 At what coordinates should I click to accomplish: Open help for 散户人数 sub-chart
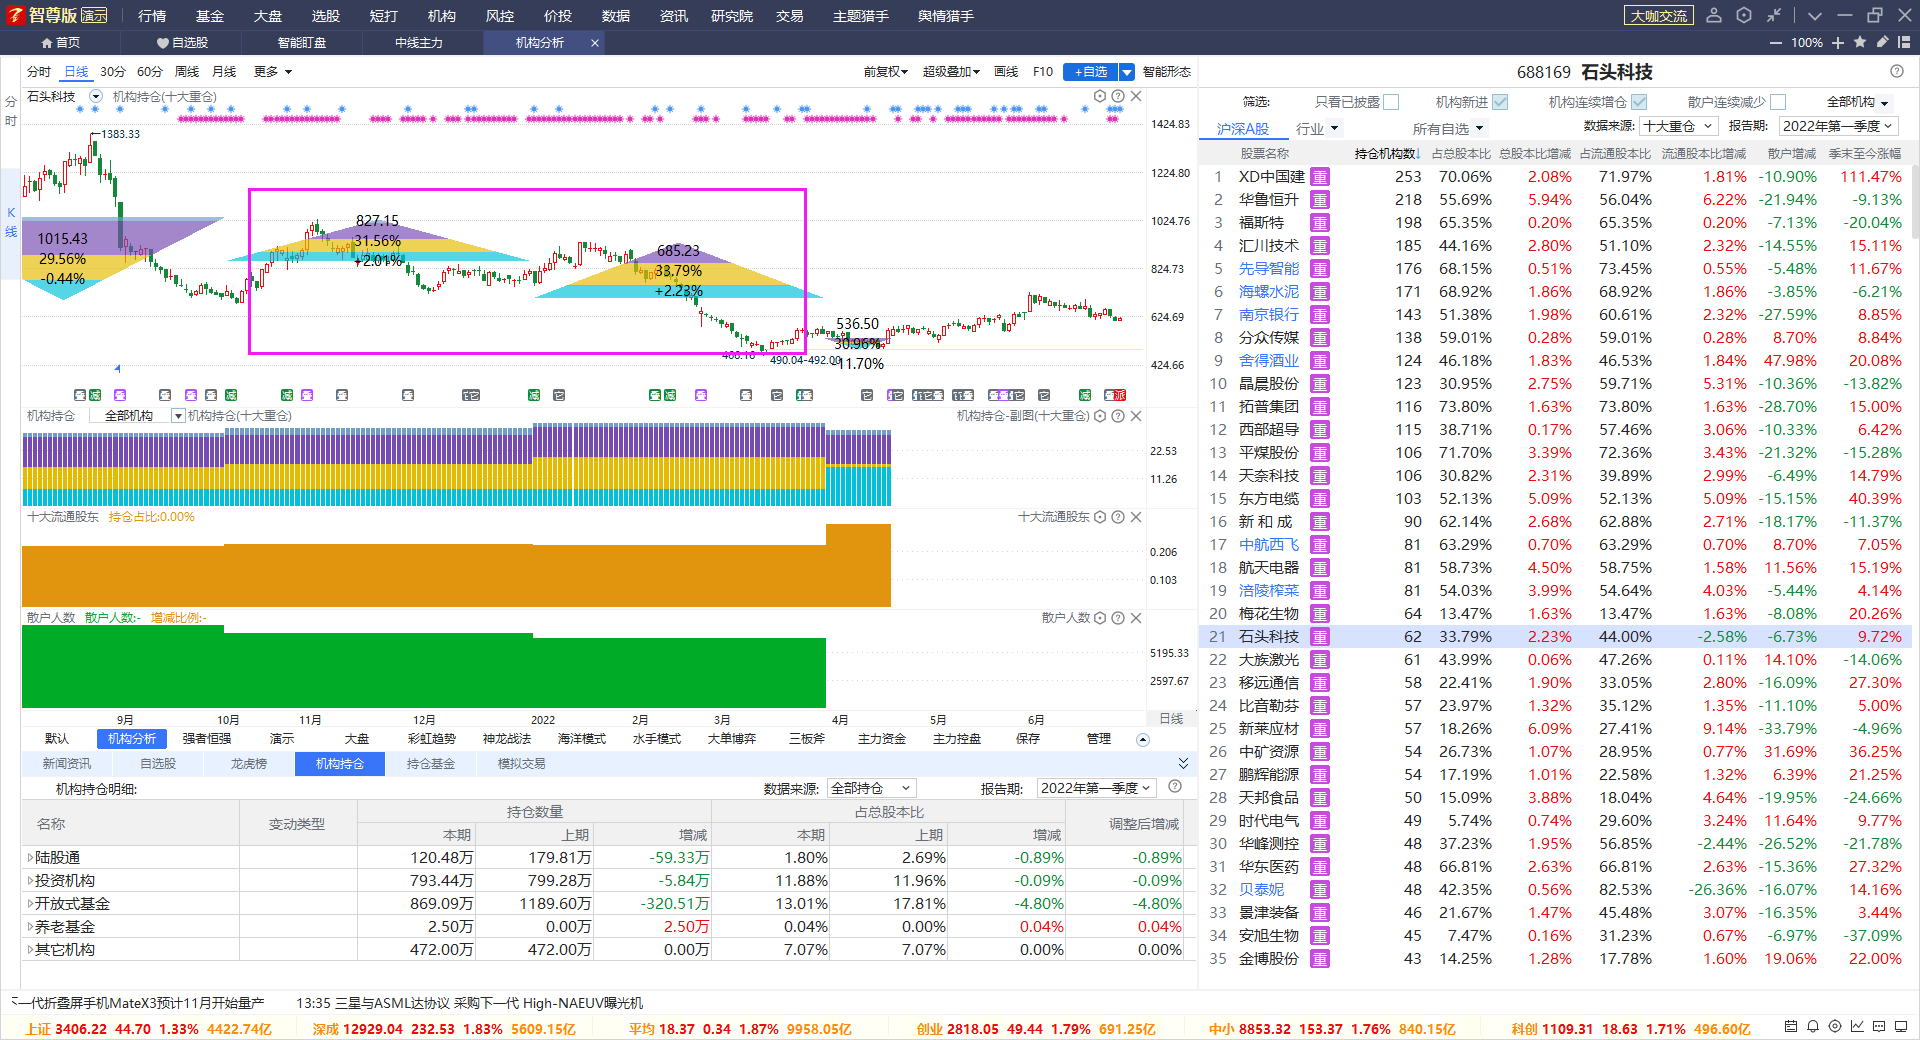pos(1118,618)
